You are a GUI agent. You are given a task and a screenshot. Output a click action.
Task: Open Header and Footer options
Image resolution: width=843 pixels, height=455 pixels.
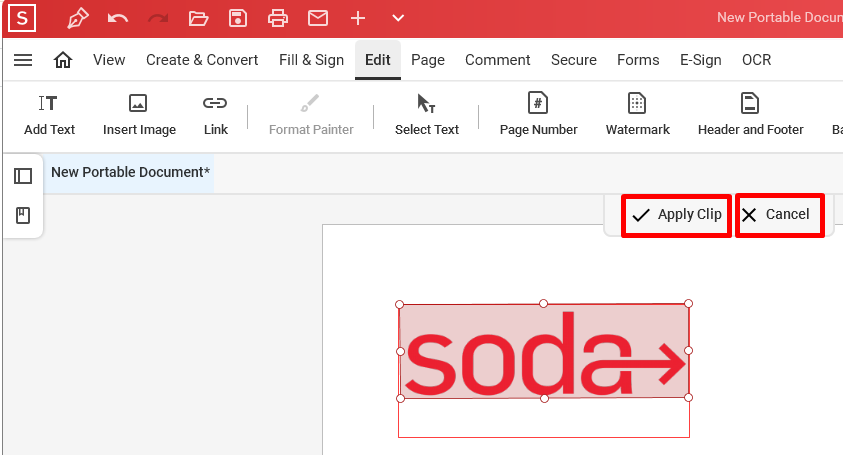coord(751,115)
